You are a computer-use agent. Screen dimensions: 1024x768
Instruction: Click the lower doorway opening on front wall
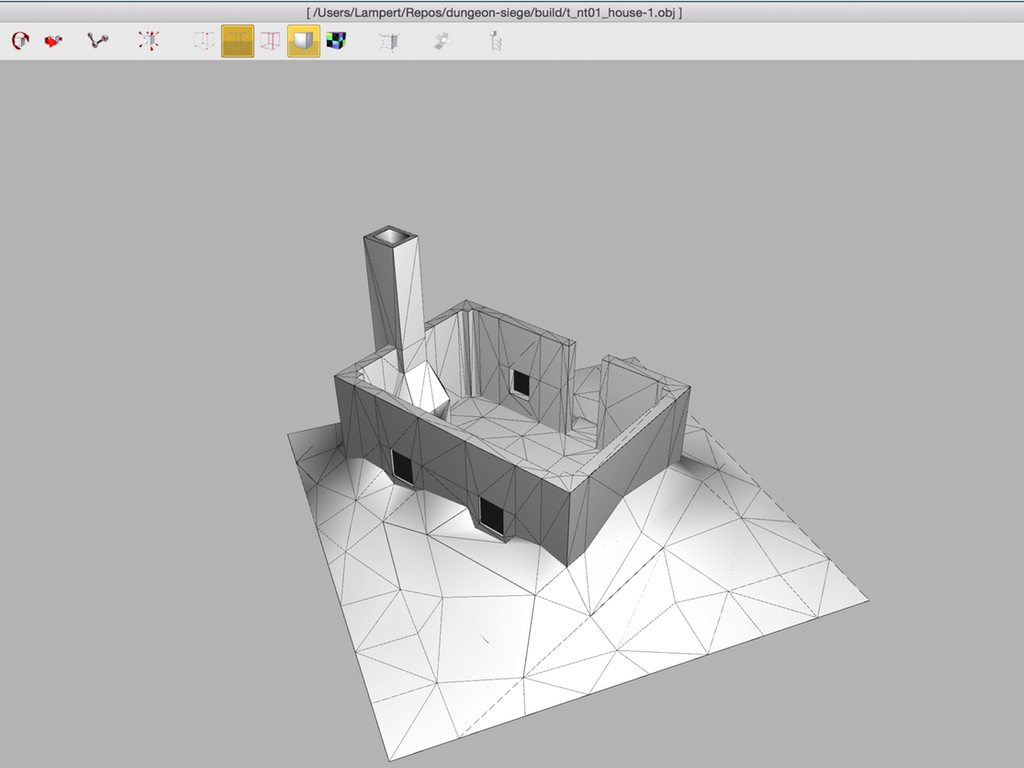[492, 514]
